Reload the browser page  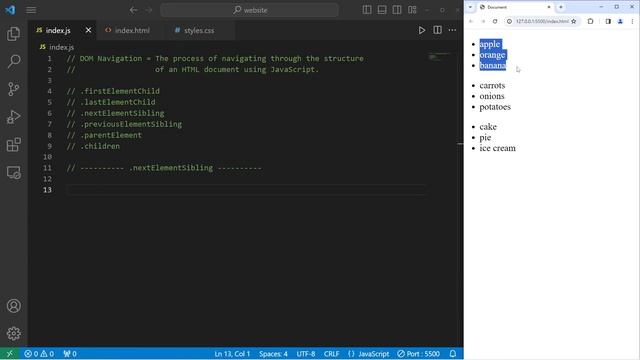[495, 21]
